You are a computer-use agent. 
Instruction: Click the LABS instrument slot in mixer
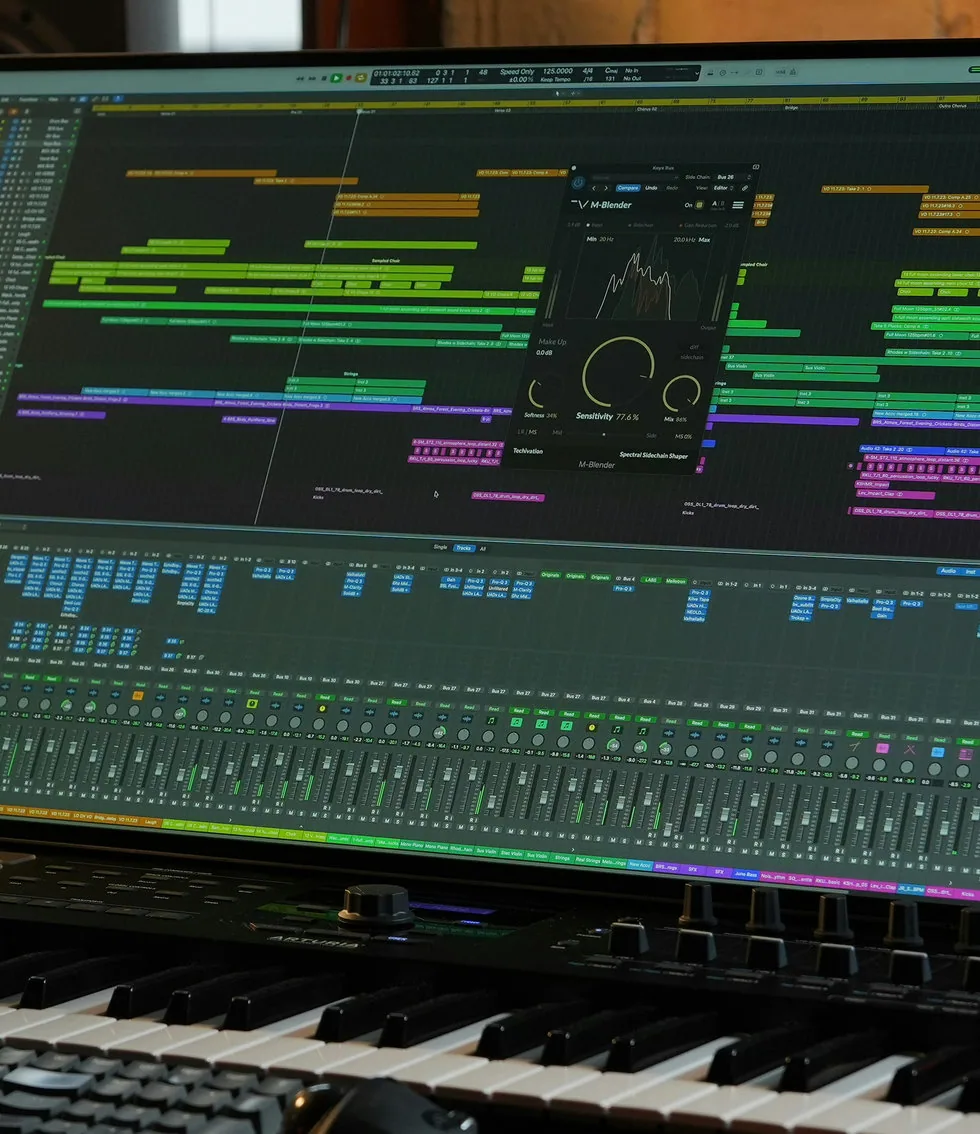pos(651,580)
